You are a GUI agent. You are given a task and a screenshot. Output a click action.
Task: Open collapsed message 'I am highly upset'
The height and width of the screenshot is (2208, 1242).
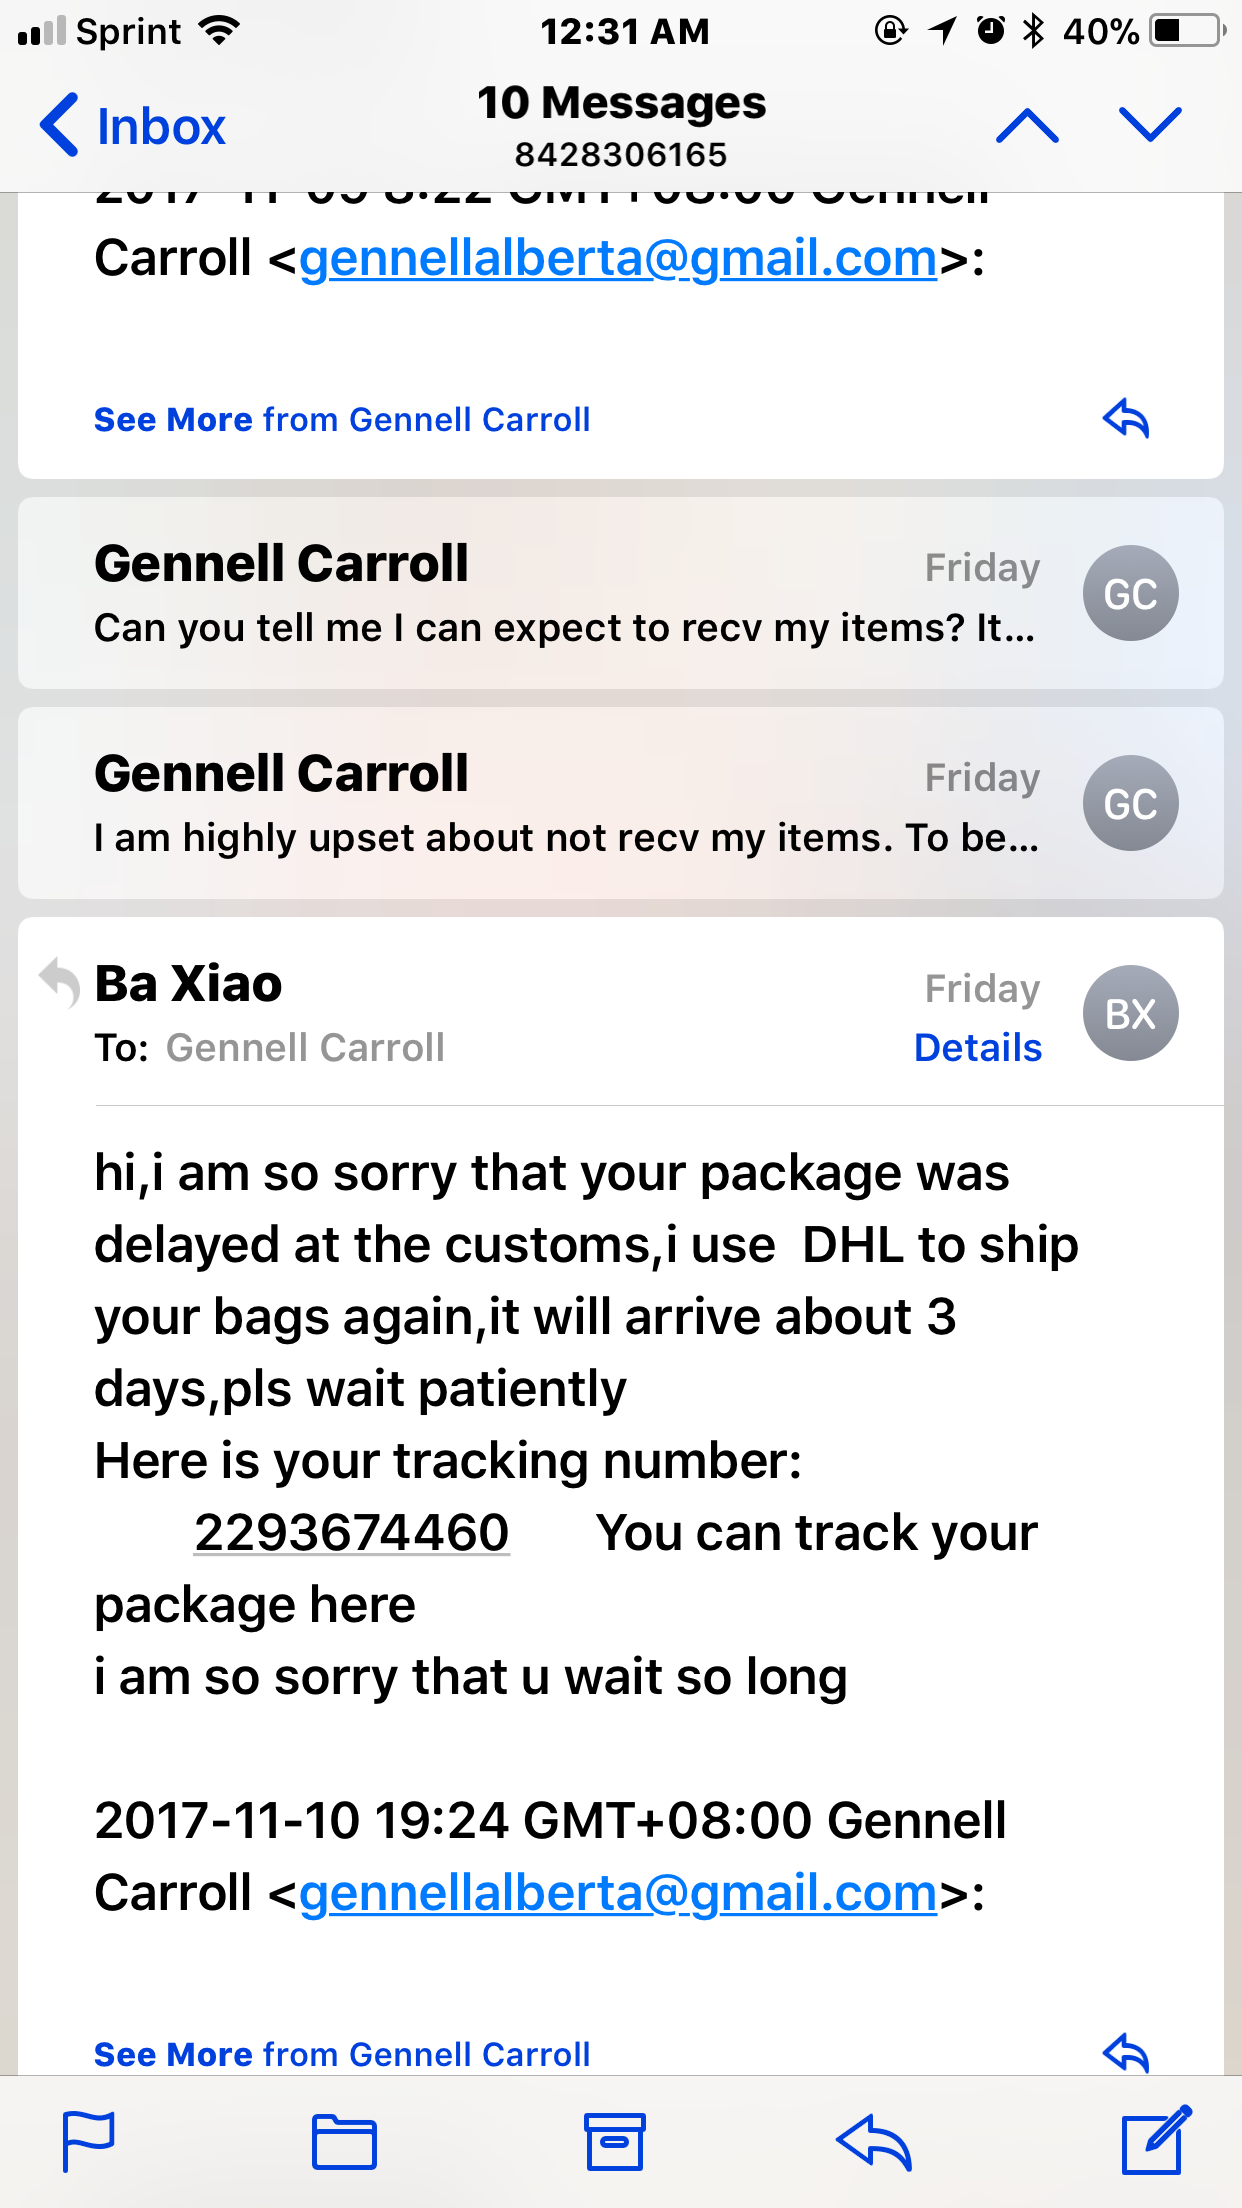[621, 803]
